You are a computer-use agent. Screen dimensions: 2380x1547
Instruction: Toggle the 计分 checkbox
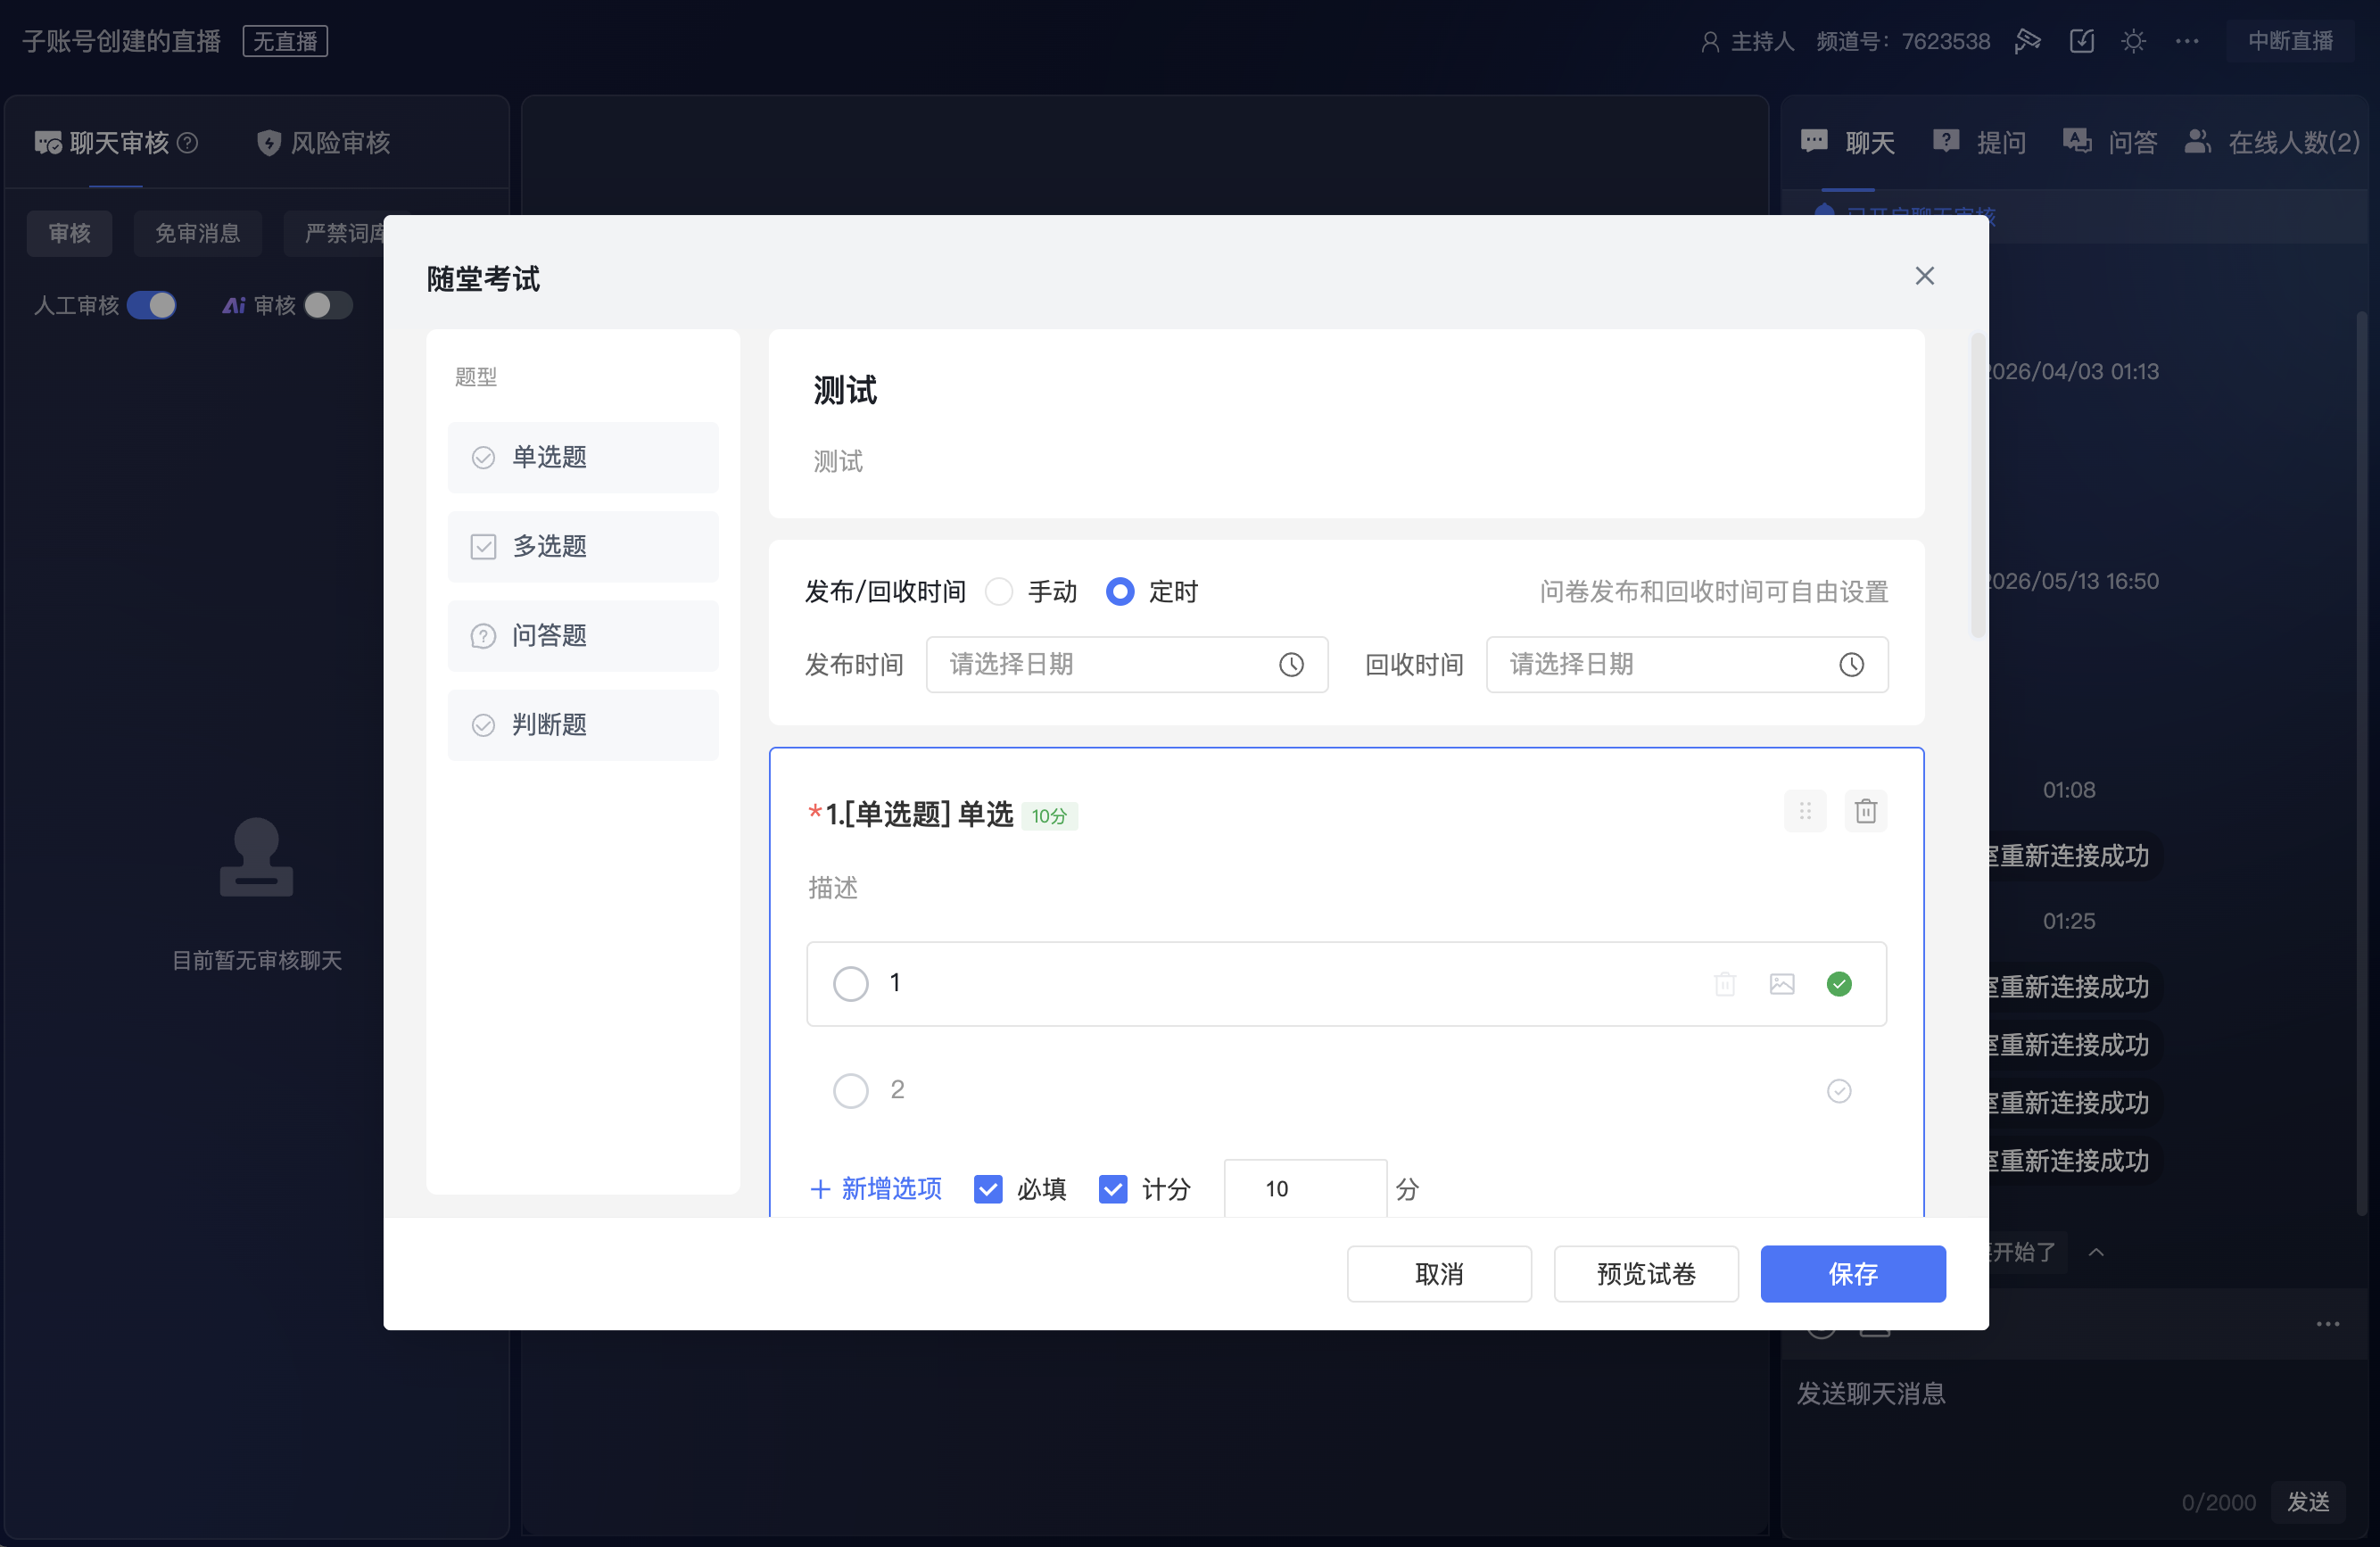coord(1112,1188)
